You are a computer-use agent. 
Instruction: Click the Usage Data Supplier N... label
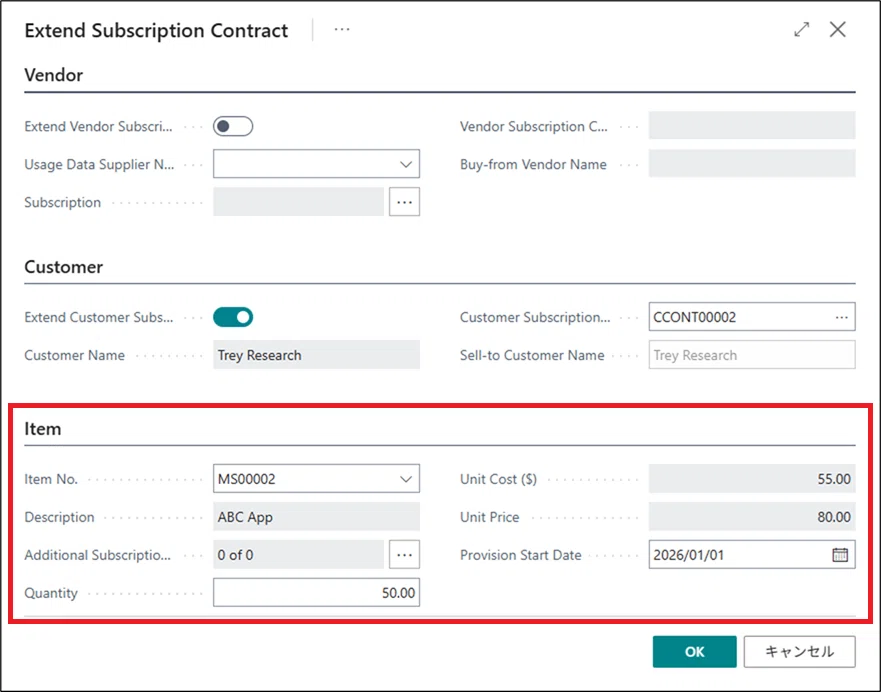[x=99, y=164]
